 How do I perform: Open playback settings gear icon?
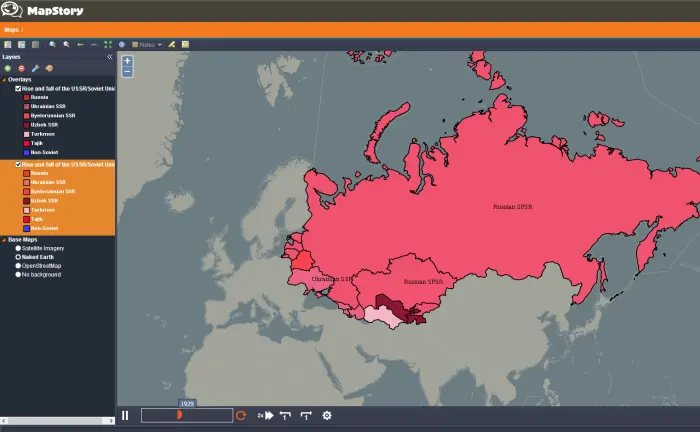[x=327, y=415]
